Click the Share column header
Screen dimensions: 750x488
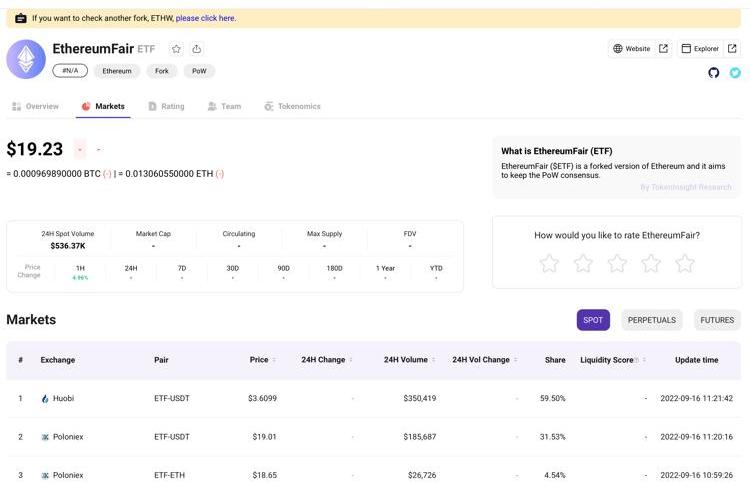[555, 360]
